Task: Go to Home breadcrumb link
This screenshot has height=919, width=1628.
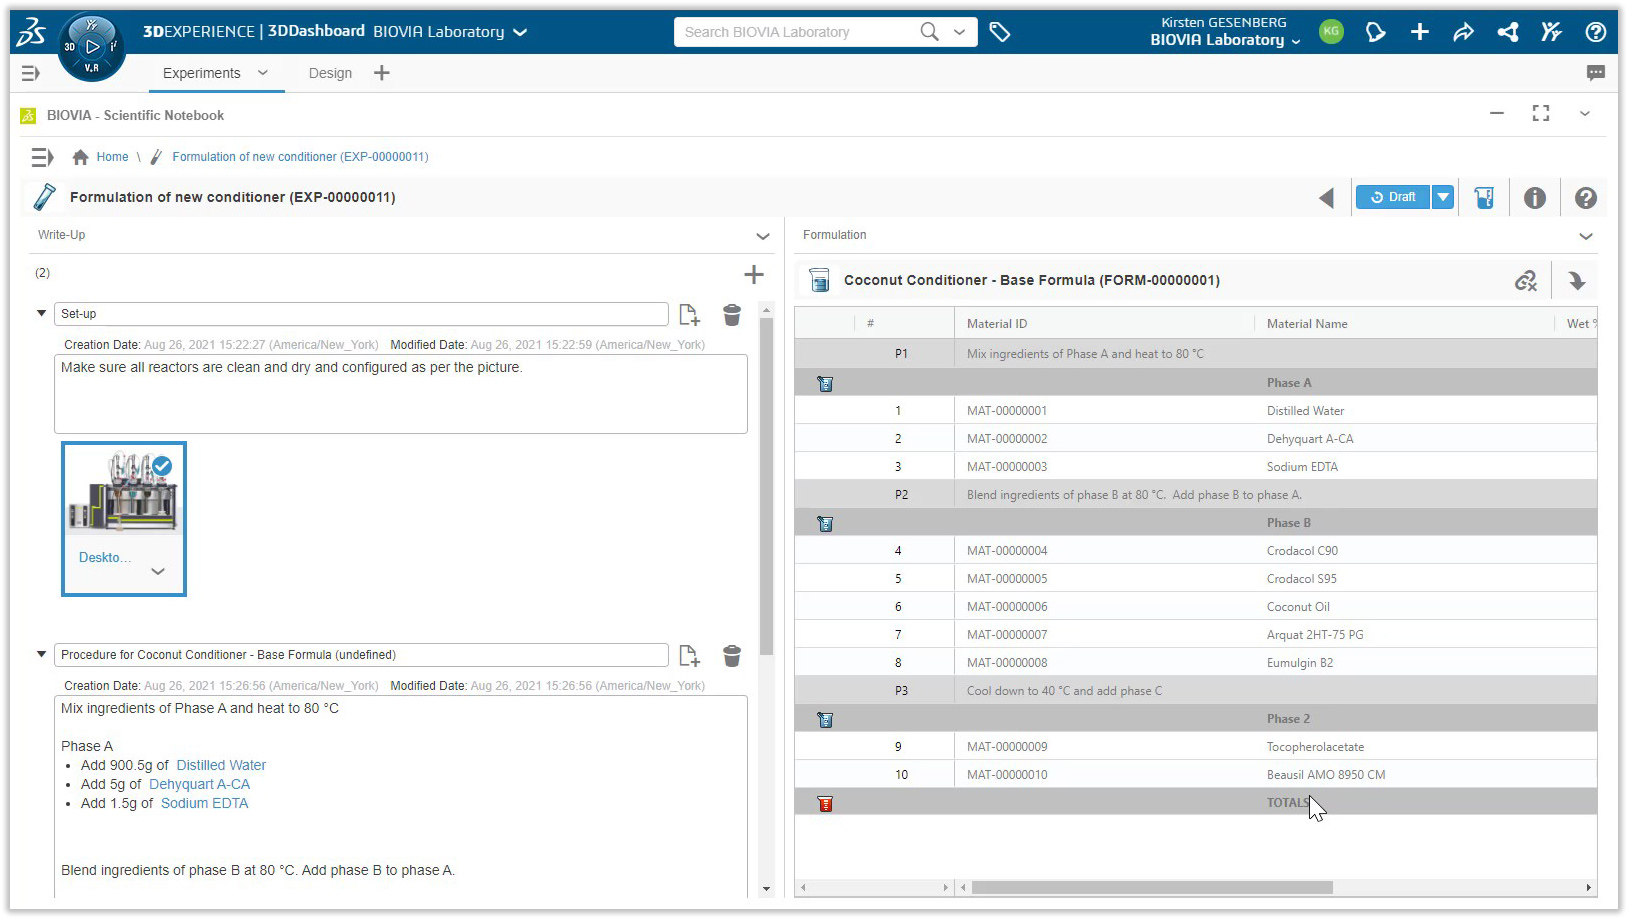Action: click(112, 157)
